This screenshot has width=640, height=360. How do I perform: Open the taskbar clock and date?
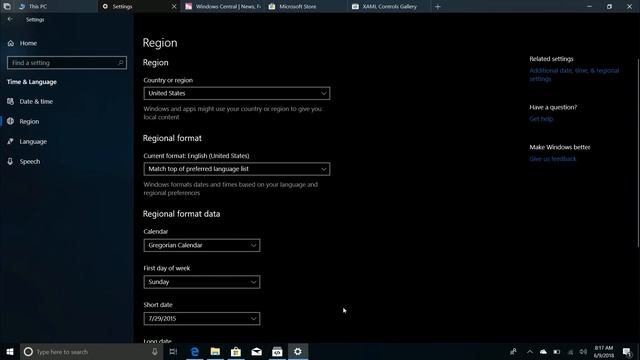coord(604,351)
